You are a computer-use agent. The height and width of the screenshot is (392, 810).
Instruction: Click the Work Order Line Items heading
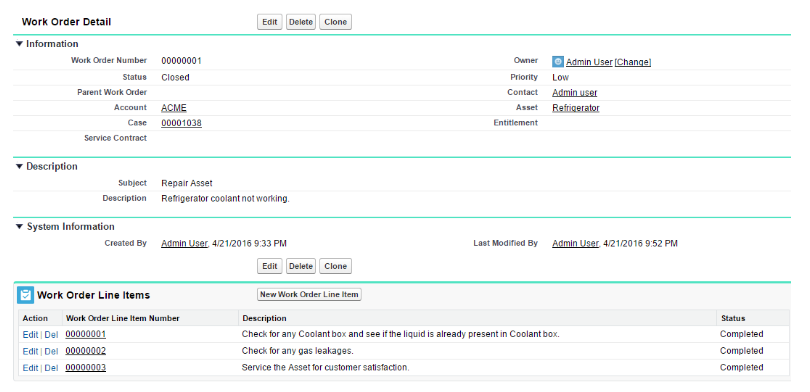pos(94,295)
